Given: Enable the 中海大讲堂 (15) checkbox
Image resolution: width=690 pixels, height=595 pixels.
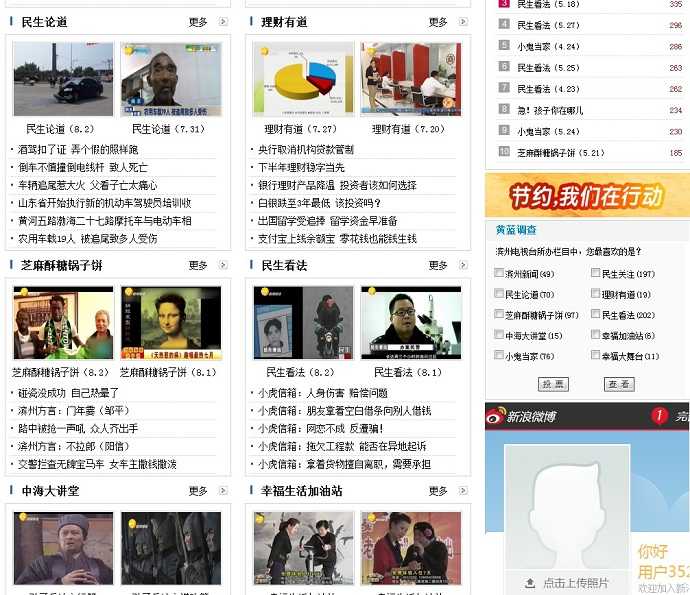Looking at the screenshot, I should pyautogui.click(x=499, y=334).
